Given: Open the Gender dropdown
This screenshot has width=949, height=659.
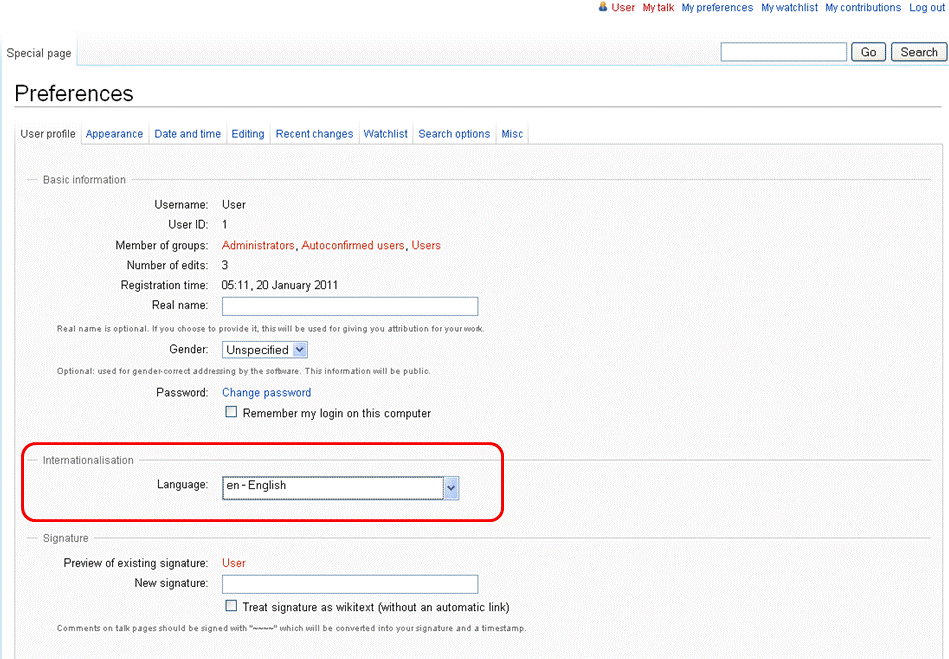Looking at the screenshot, I should [x=264, y=350].
